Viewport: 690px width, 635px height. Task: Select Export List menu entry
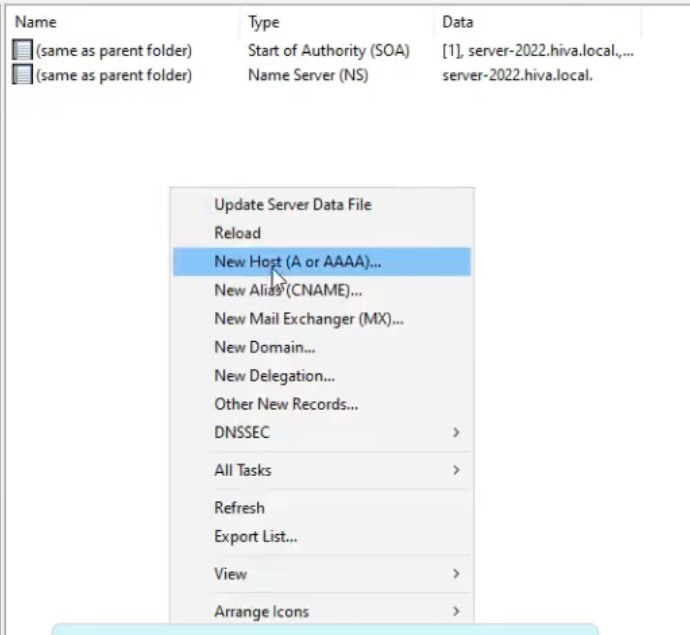[x=322, y=537]
